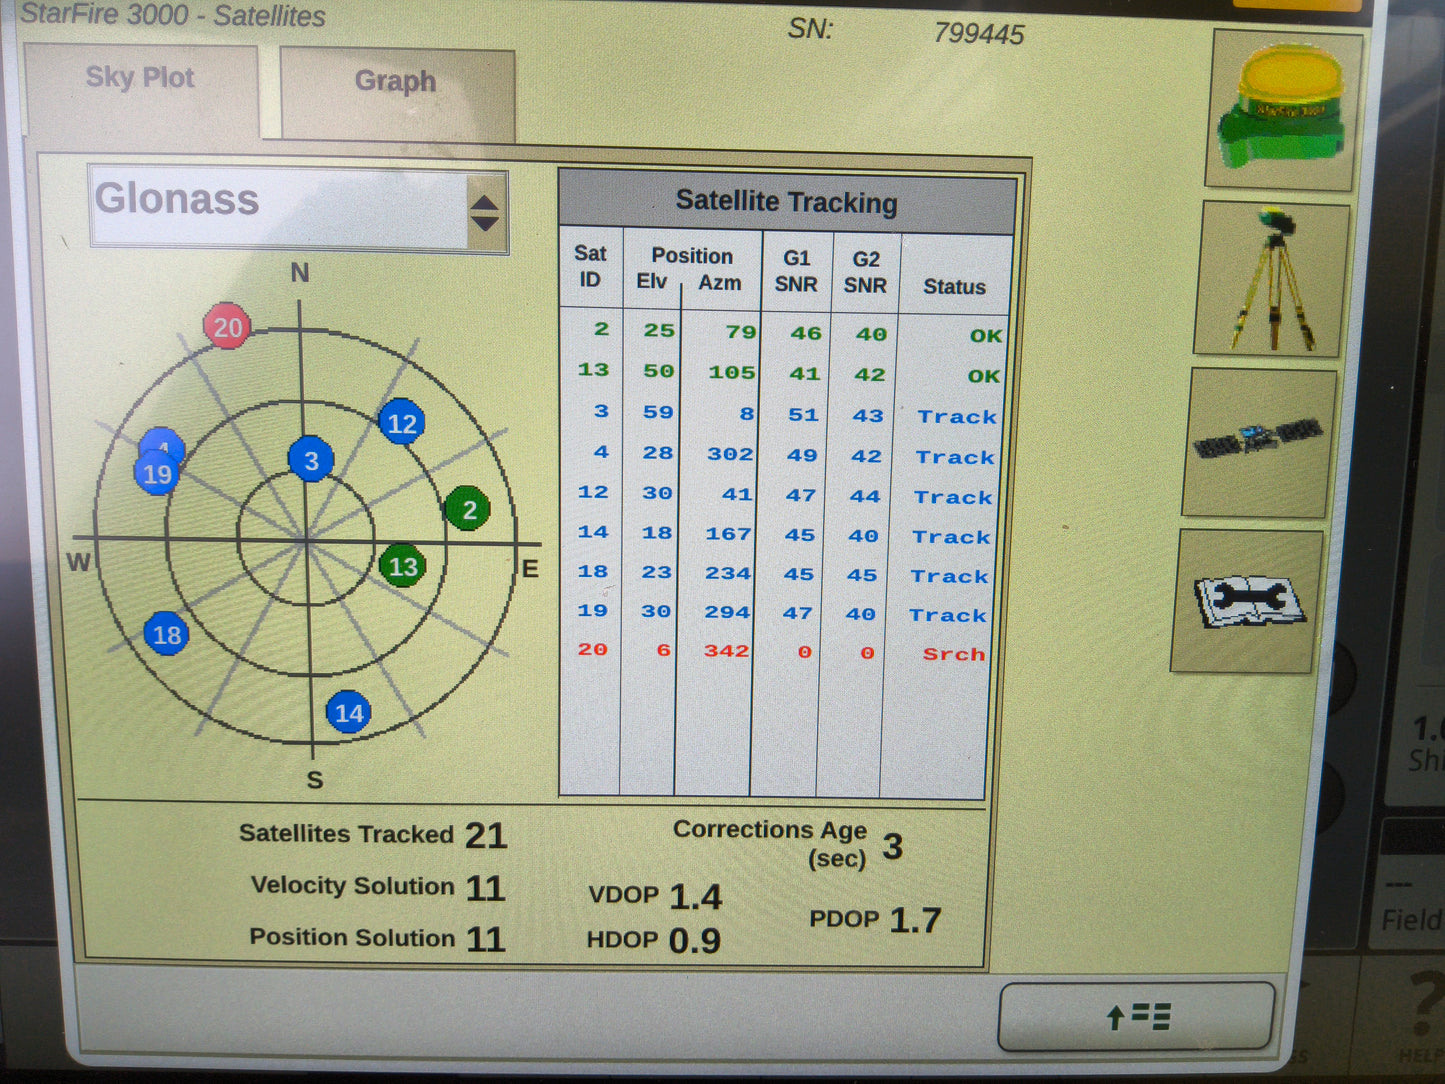The height and width of the screenshot is (1084, 1445).
Task: Click the G2 SNR column header
Action: pyautogui.click(x=866, y=272)
